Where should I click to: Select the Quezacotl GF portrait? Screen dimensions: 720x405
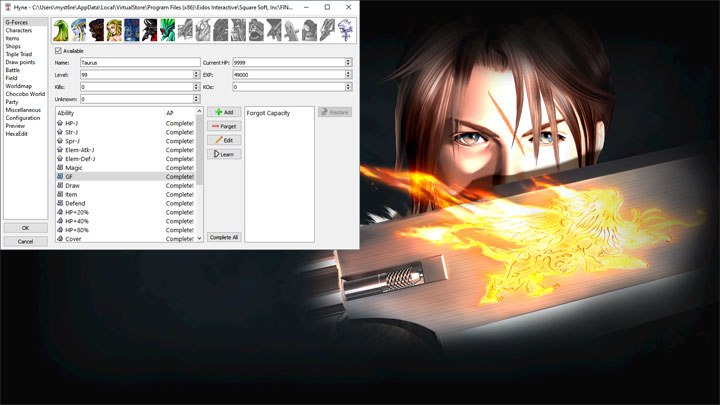click(x=61, y=30)
